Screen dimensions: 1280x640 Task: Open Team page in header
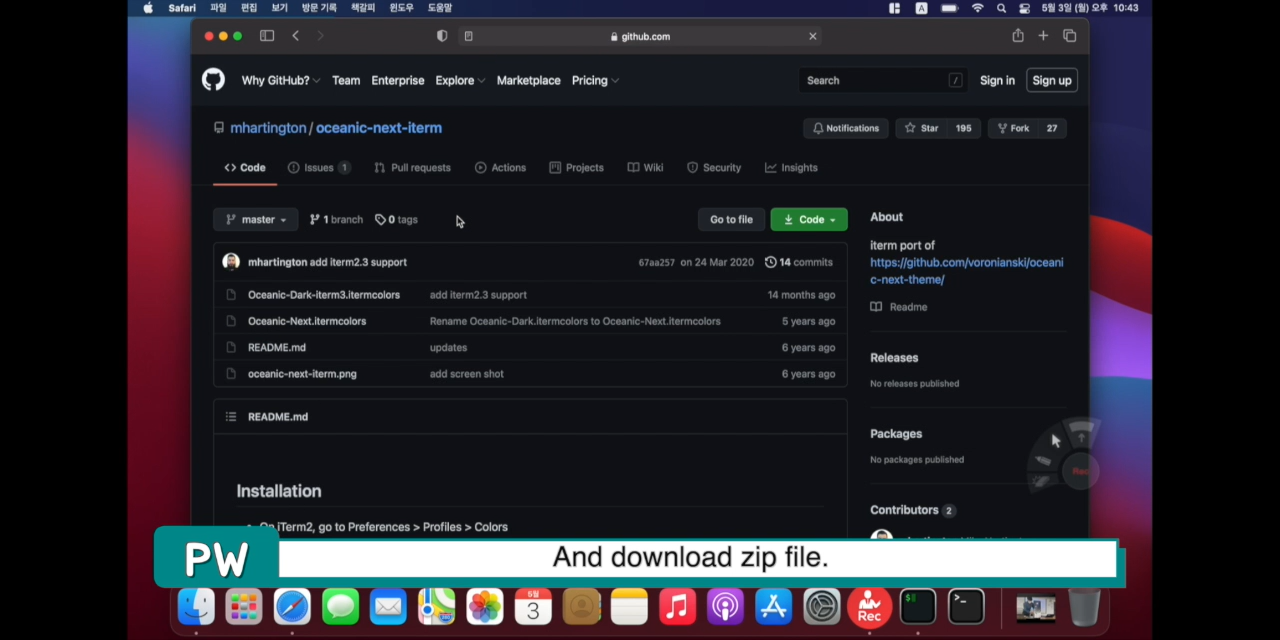[x=346, y=80]
